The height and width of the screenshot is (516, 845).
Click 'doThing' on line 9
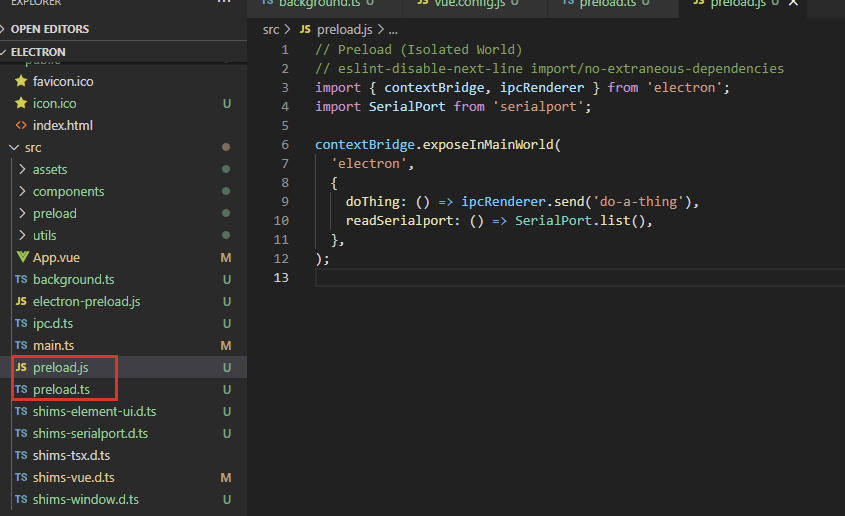(372, 202)
